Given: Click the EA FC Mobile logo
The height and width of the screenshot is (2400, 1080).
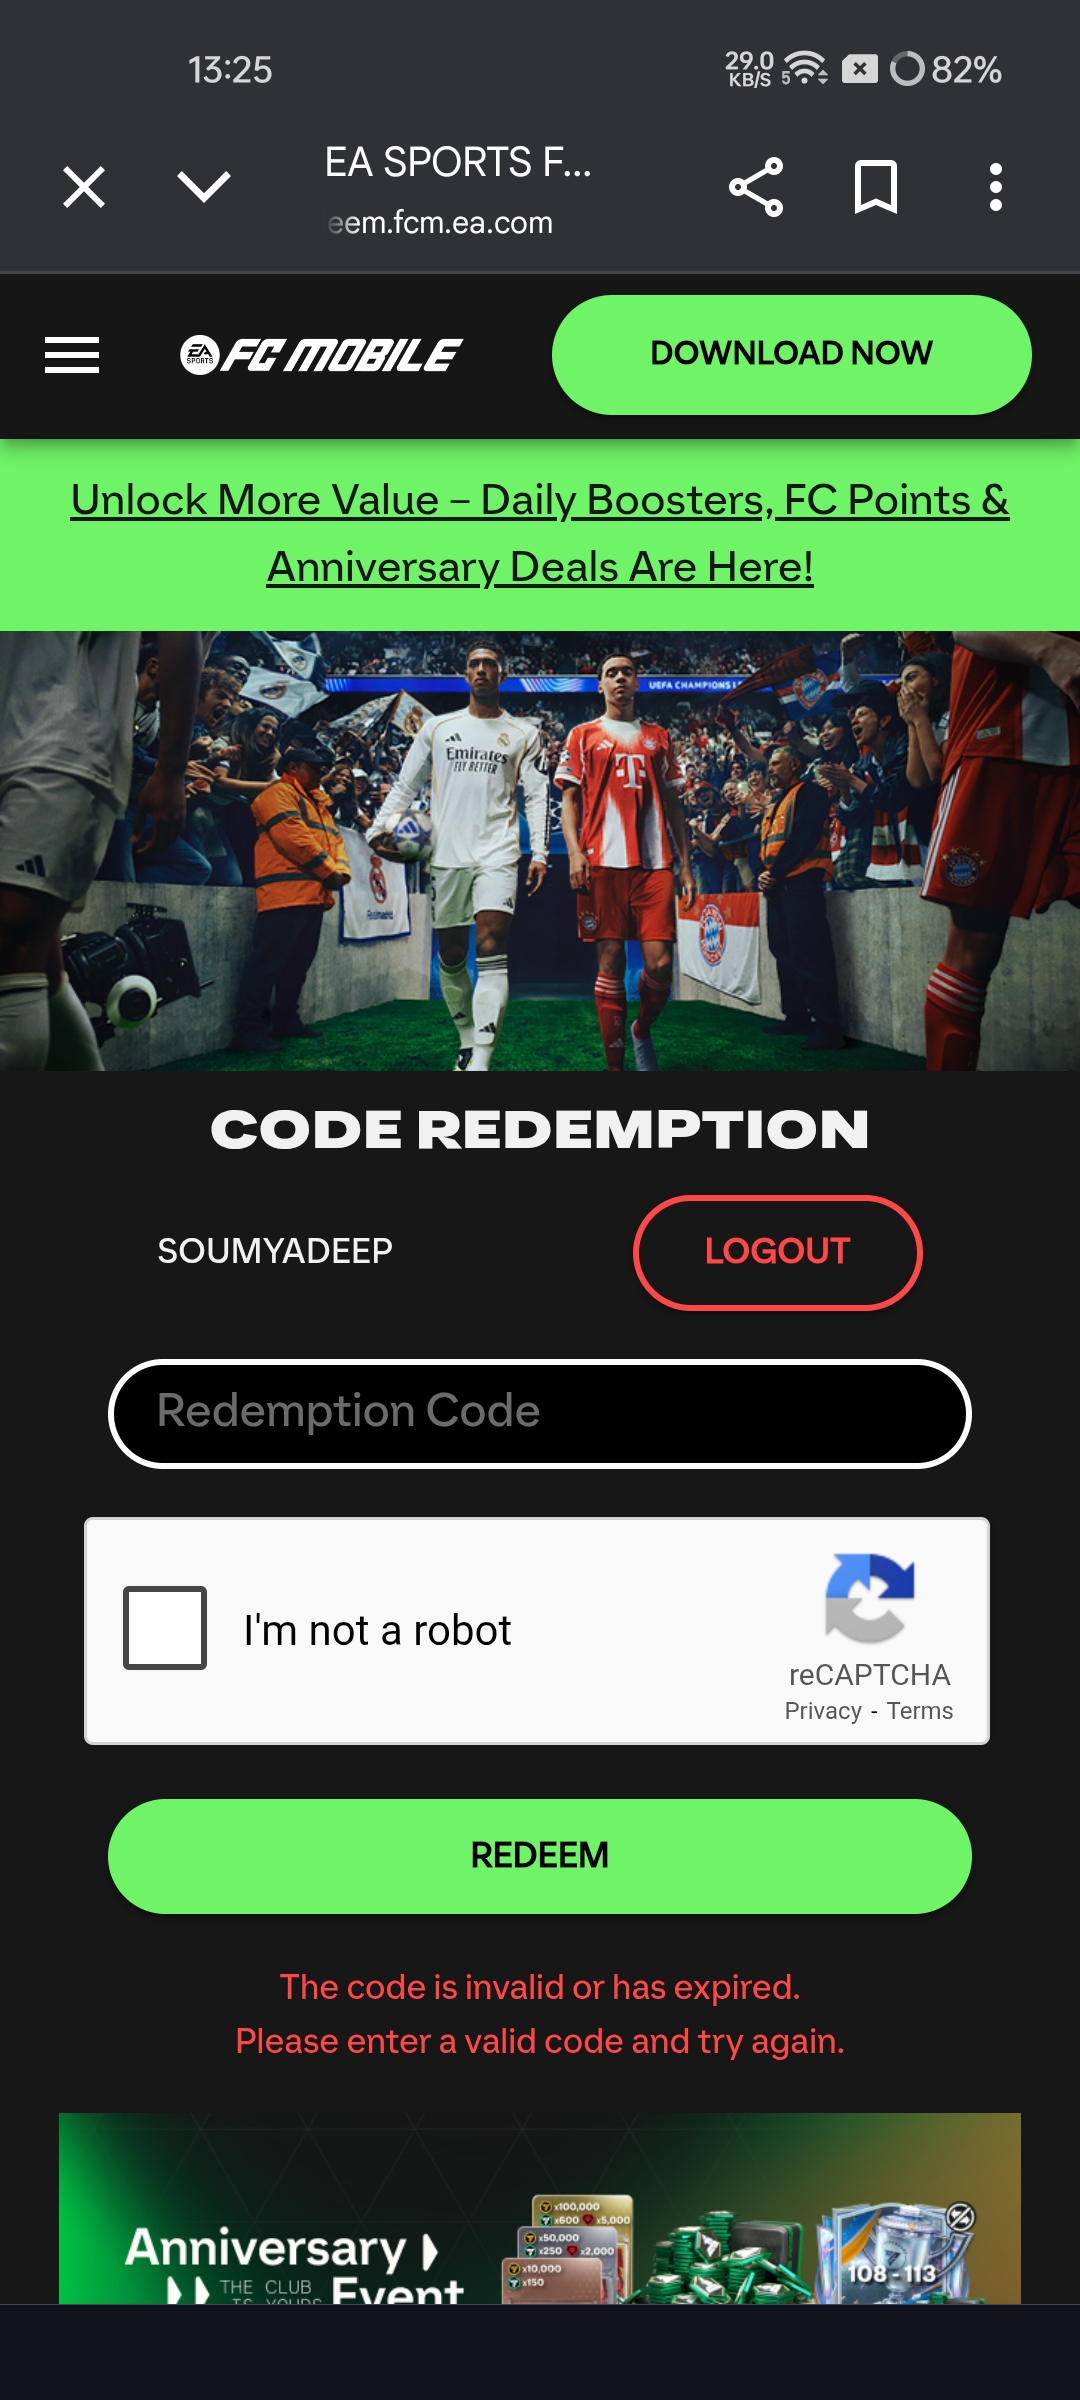Looking at the screenshot, I should [321, 355].
